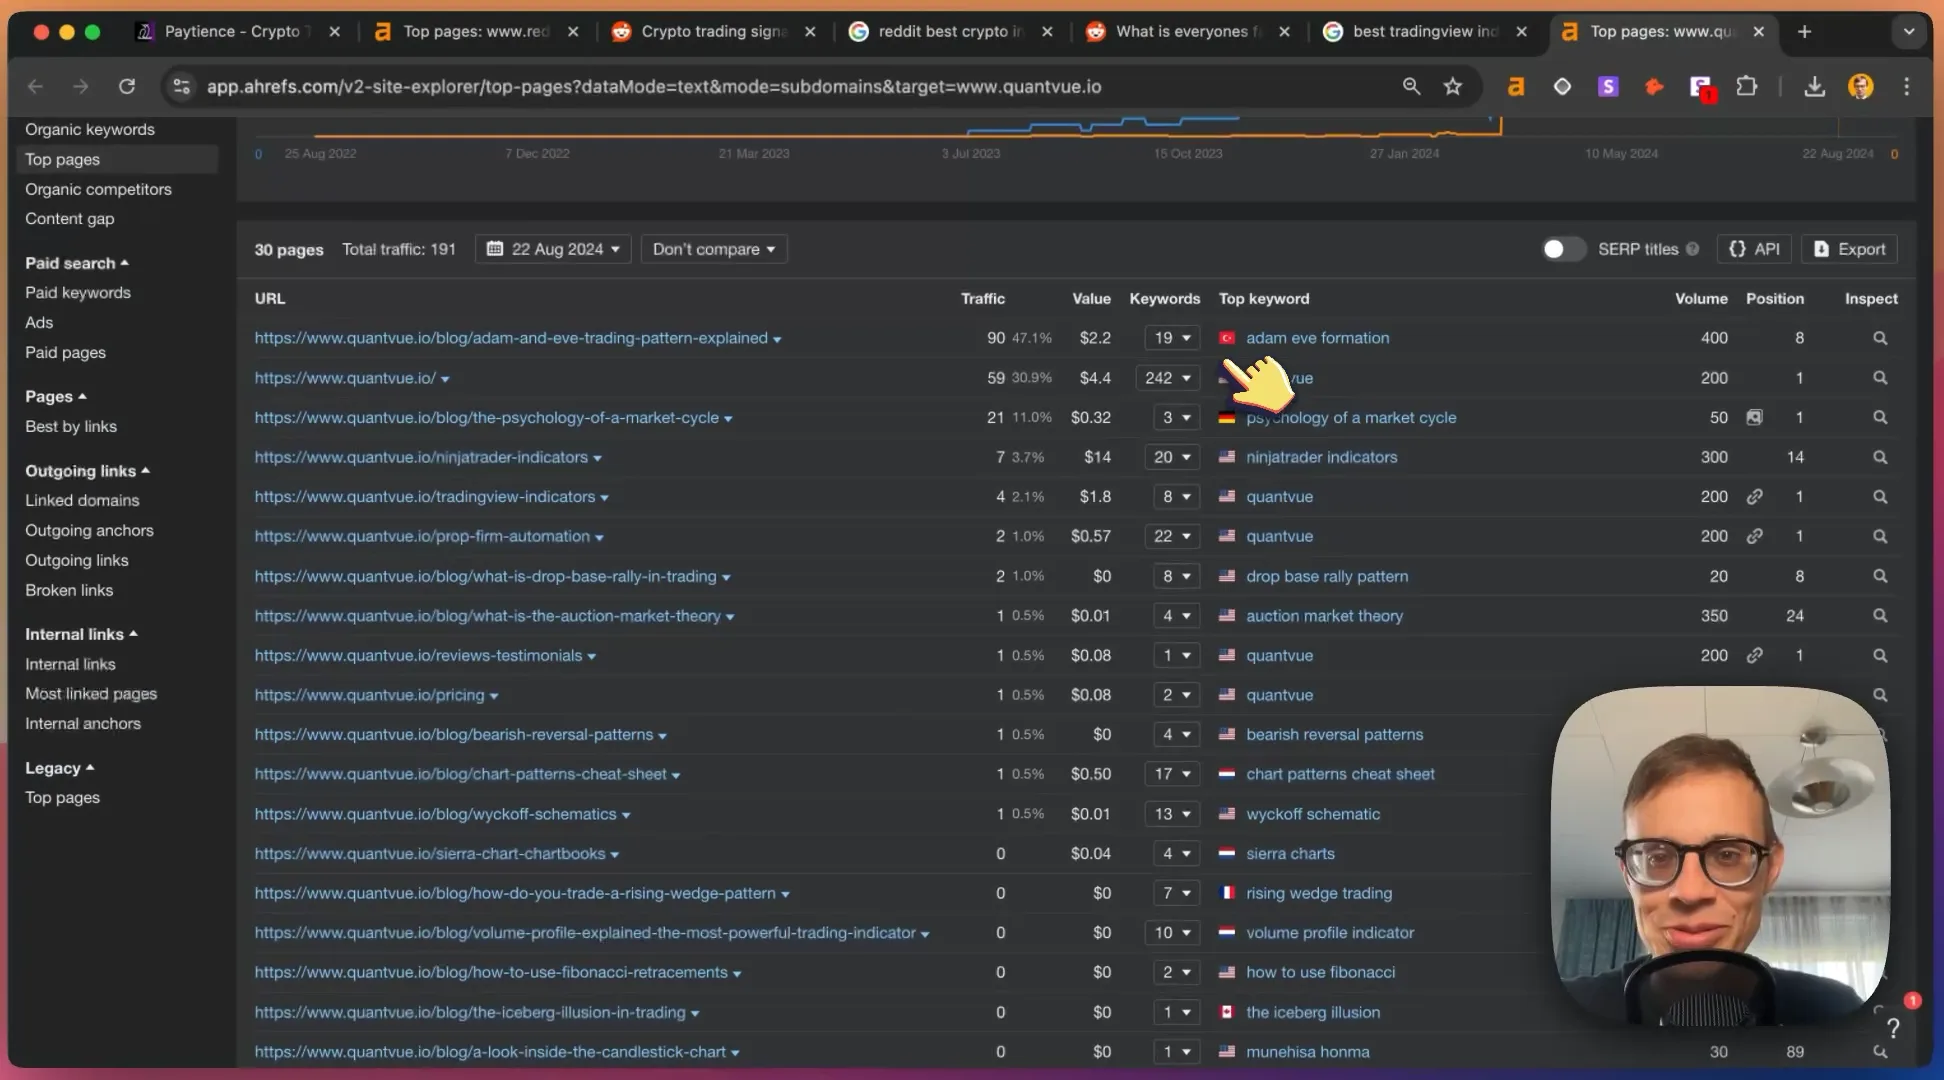Image resolution: width=1944 pixels, height=1080 pixels.
Task: Expand the 19 keywords dropdown for adam-and-eve
Action: (1172, 338)
